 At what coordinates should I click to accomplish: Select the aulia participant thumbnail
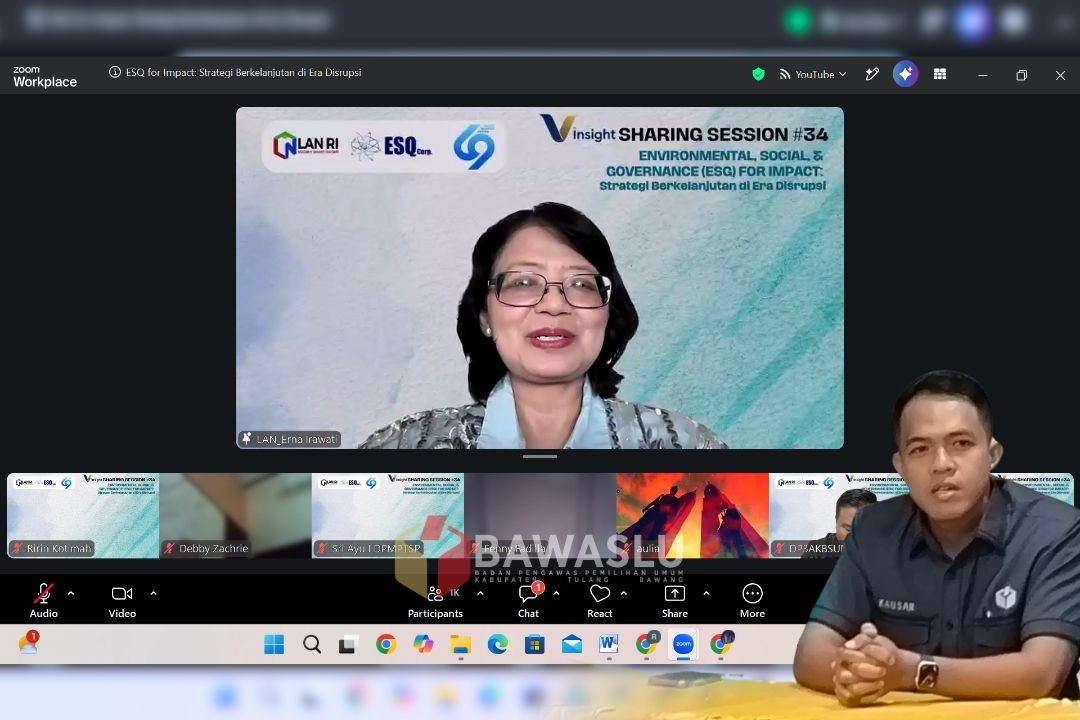(692, 515)
